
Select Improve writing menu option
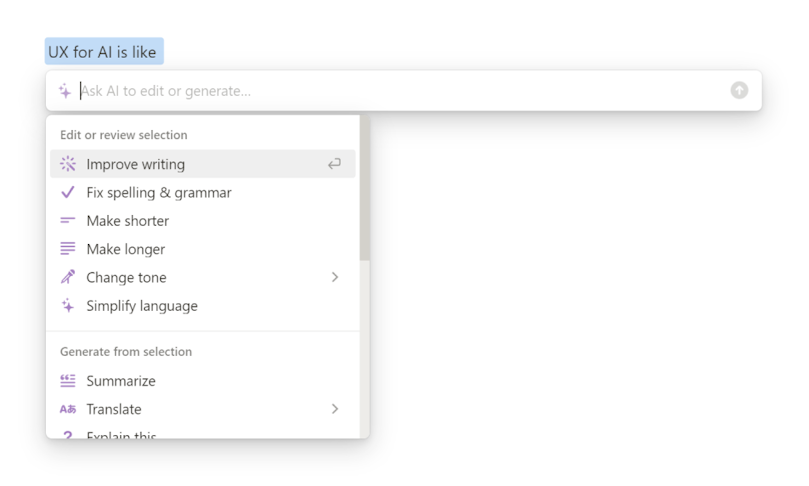[203, 164]
